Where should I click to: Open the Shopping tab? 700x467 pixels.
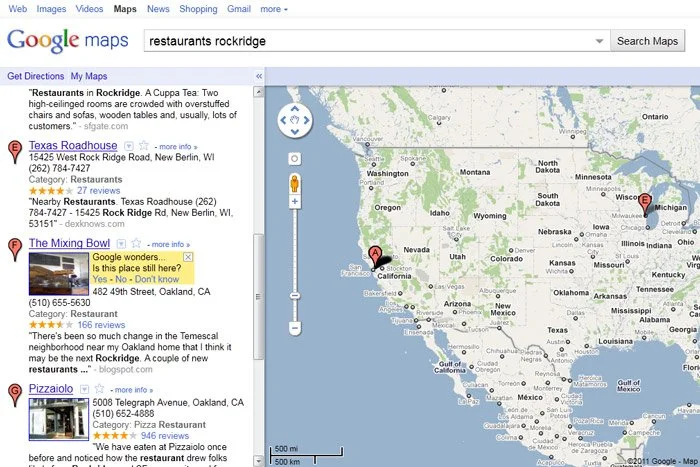[x=198, y=9]
